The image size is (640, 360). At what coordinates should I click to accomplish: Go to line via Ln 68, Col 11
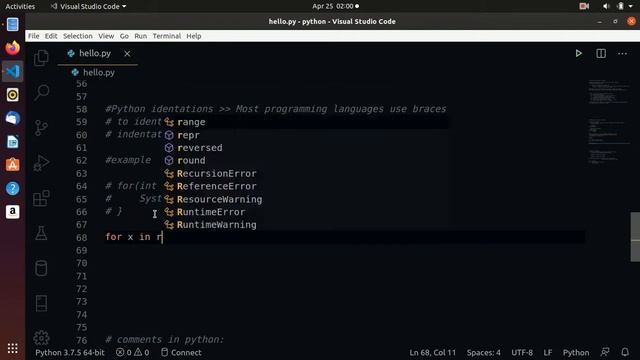click(x=433, y=352)
